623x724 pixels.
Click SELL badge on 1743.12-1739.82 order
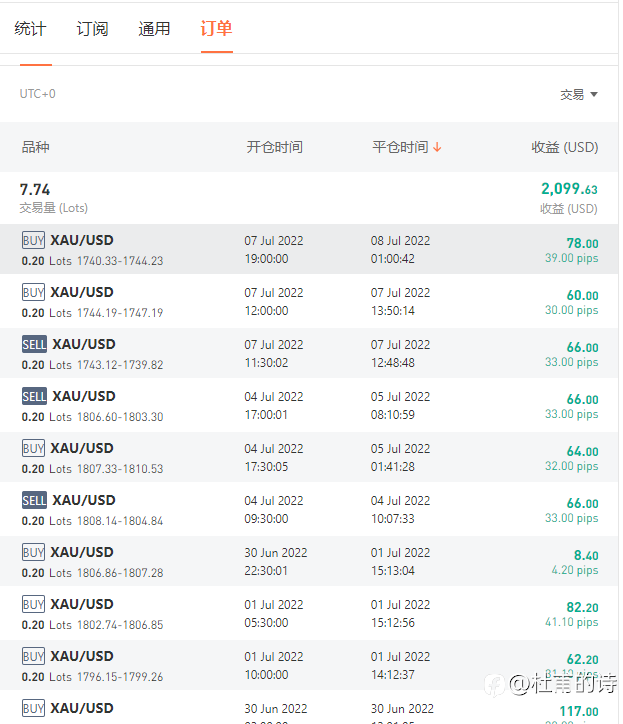34,345
